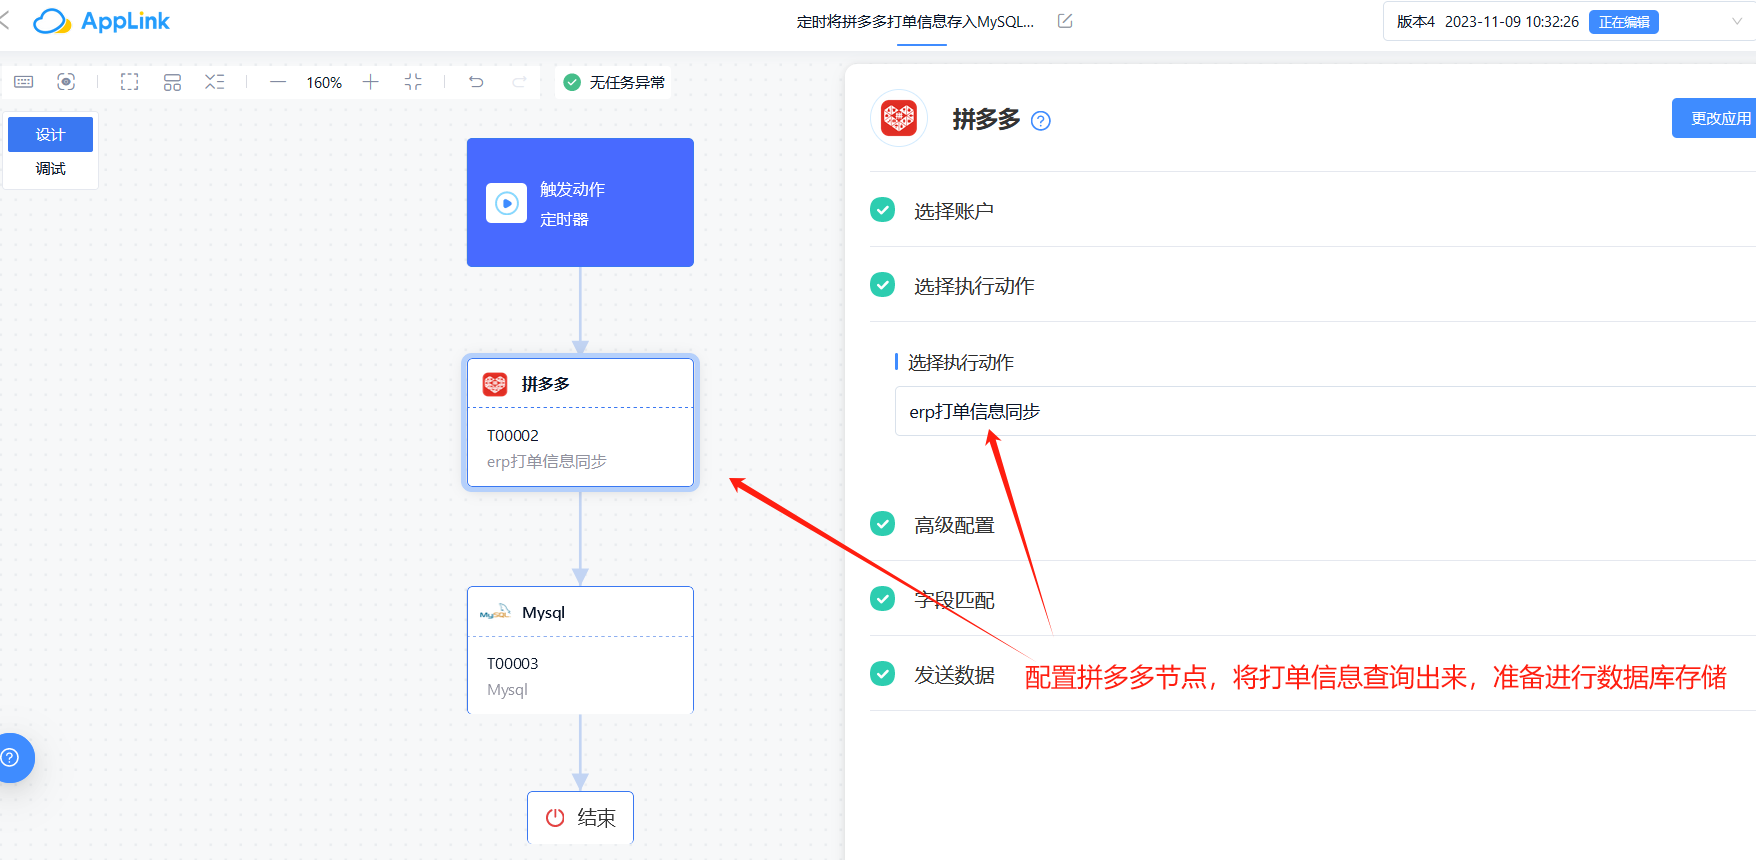Click the 拼多多 logo in canvas node
Viewport: 1756px width, 860px height.
[x=495, y=384]
